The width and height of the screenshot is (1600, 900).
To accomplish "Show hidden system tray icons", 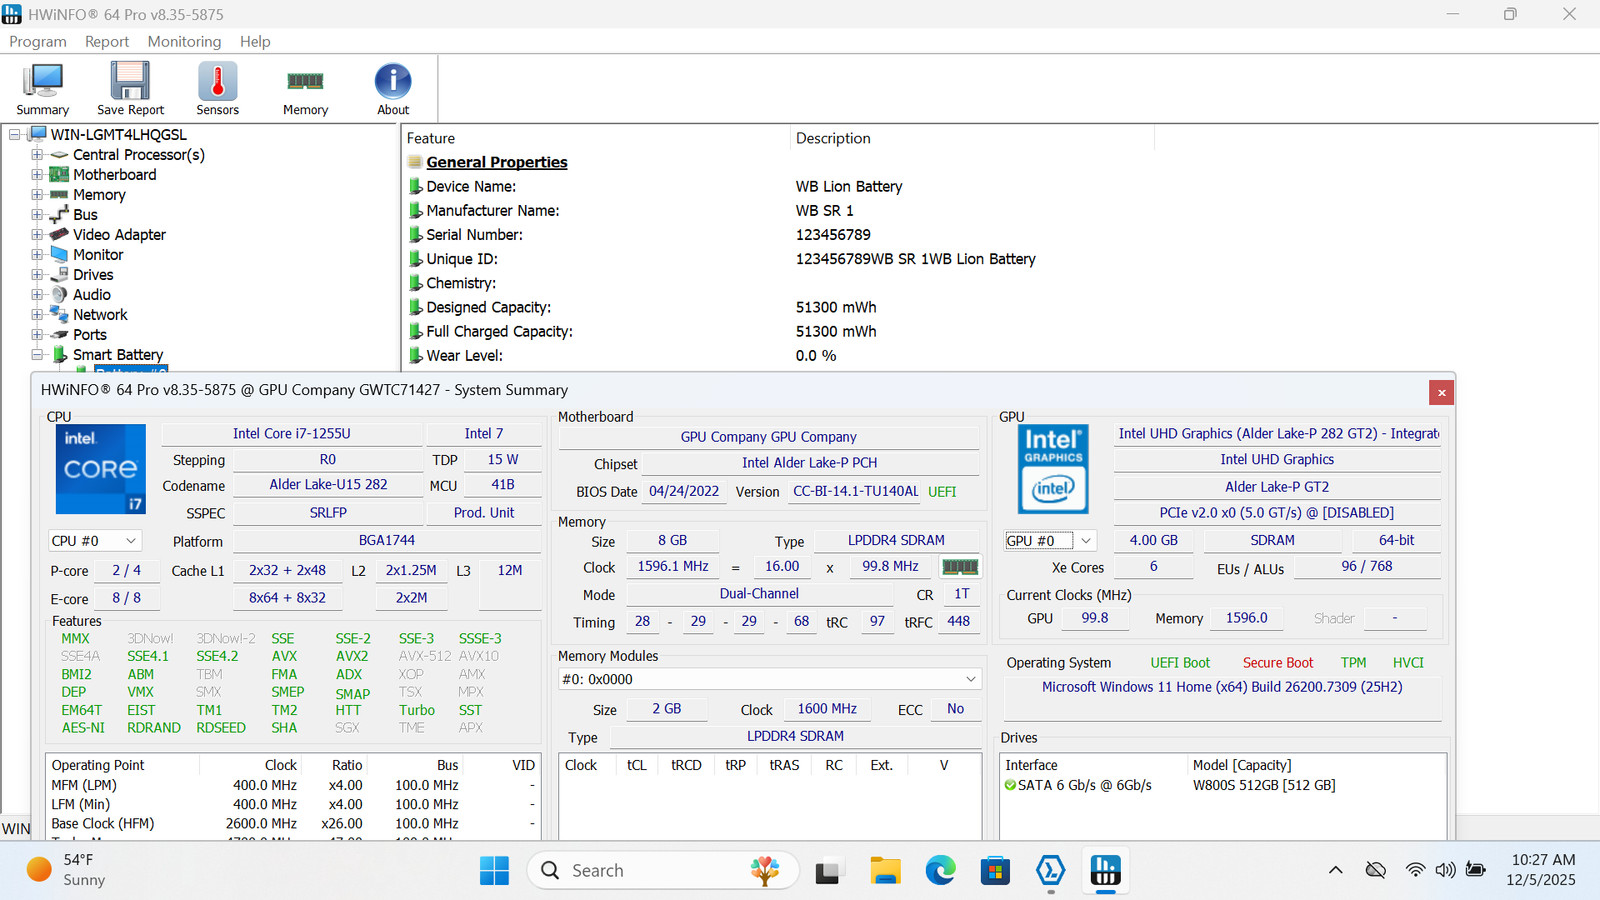I will 1335,870.
